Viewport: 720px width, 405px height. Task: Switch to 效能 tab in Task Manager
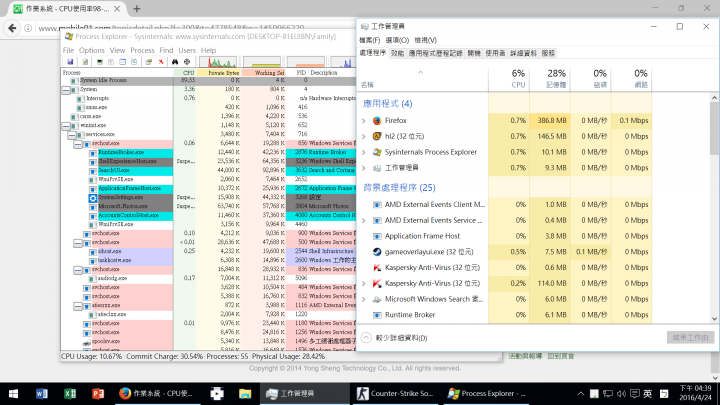[x=397, y=53]
